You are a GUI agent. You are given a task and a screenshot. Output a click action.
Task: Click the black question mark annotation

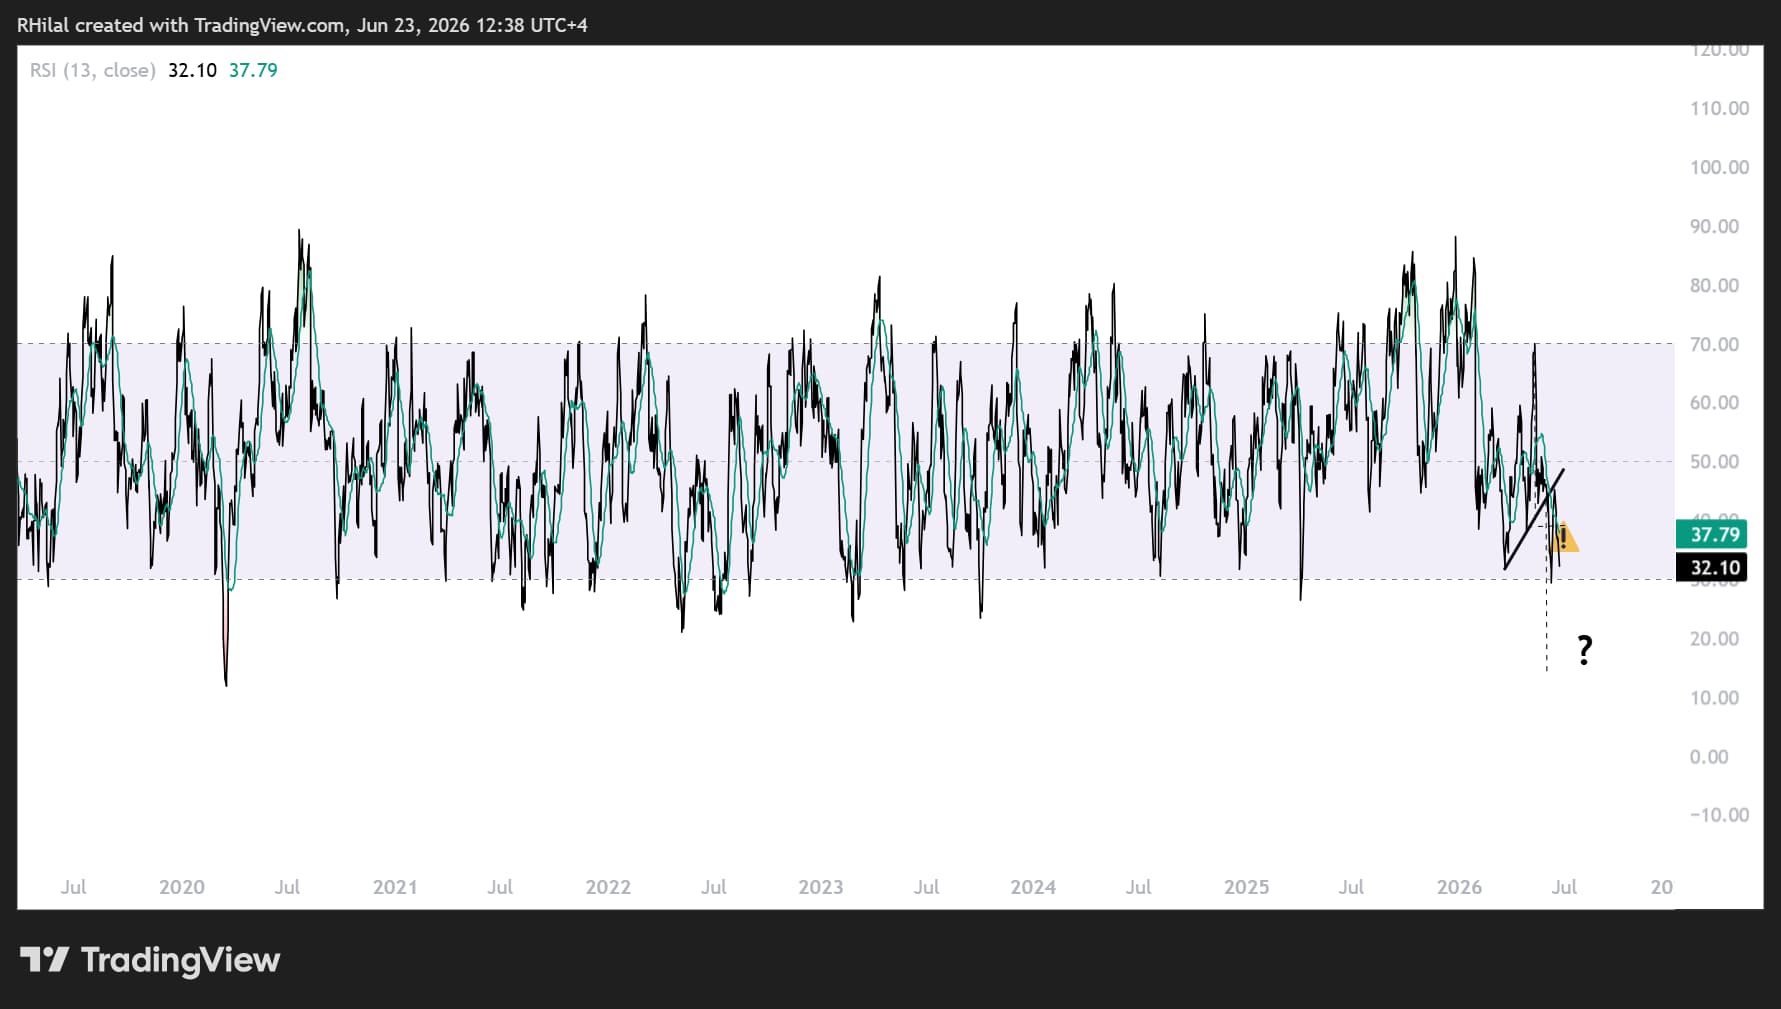click(1585, 651)
